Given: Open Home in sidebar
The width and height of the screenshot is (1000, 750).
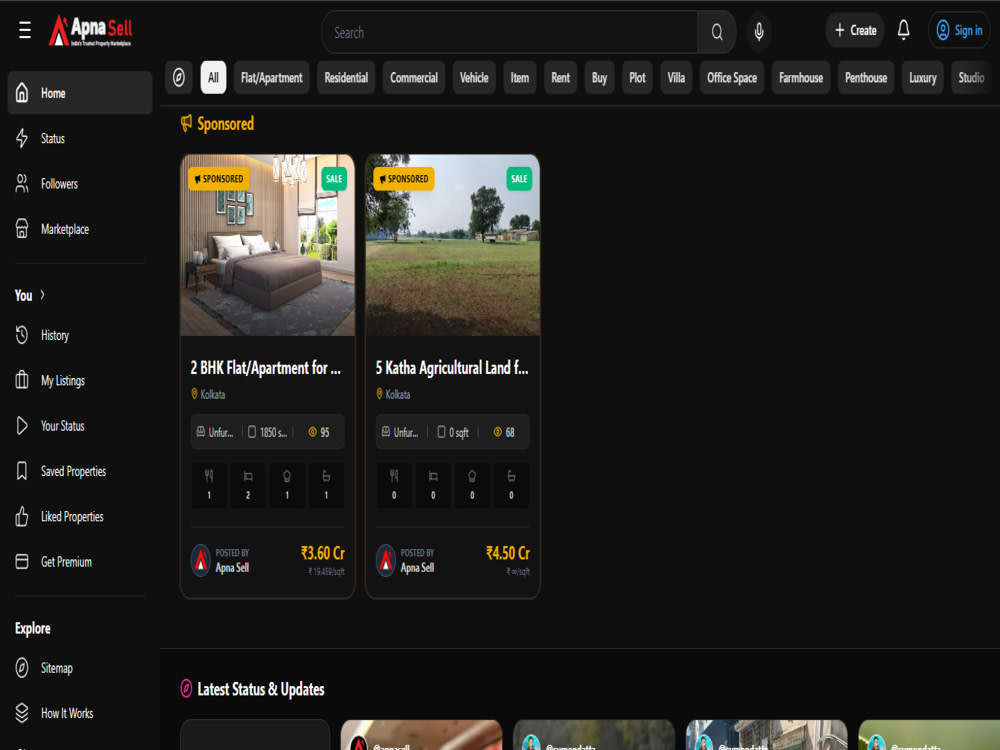Looking at the screenshot, I should pyautogui.click(x=80, y=93).
